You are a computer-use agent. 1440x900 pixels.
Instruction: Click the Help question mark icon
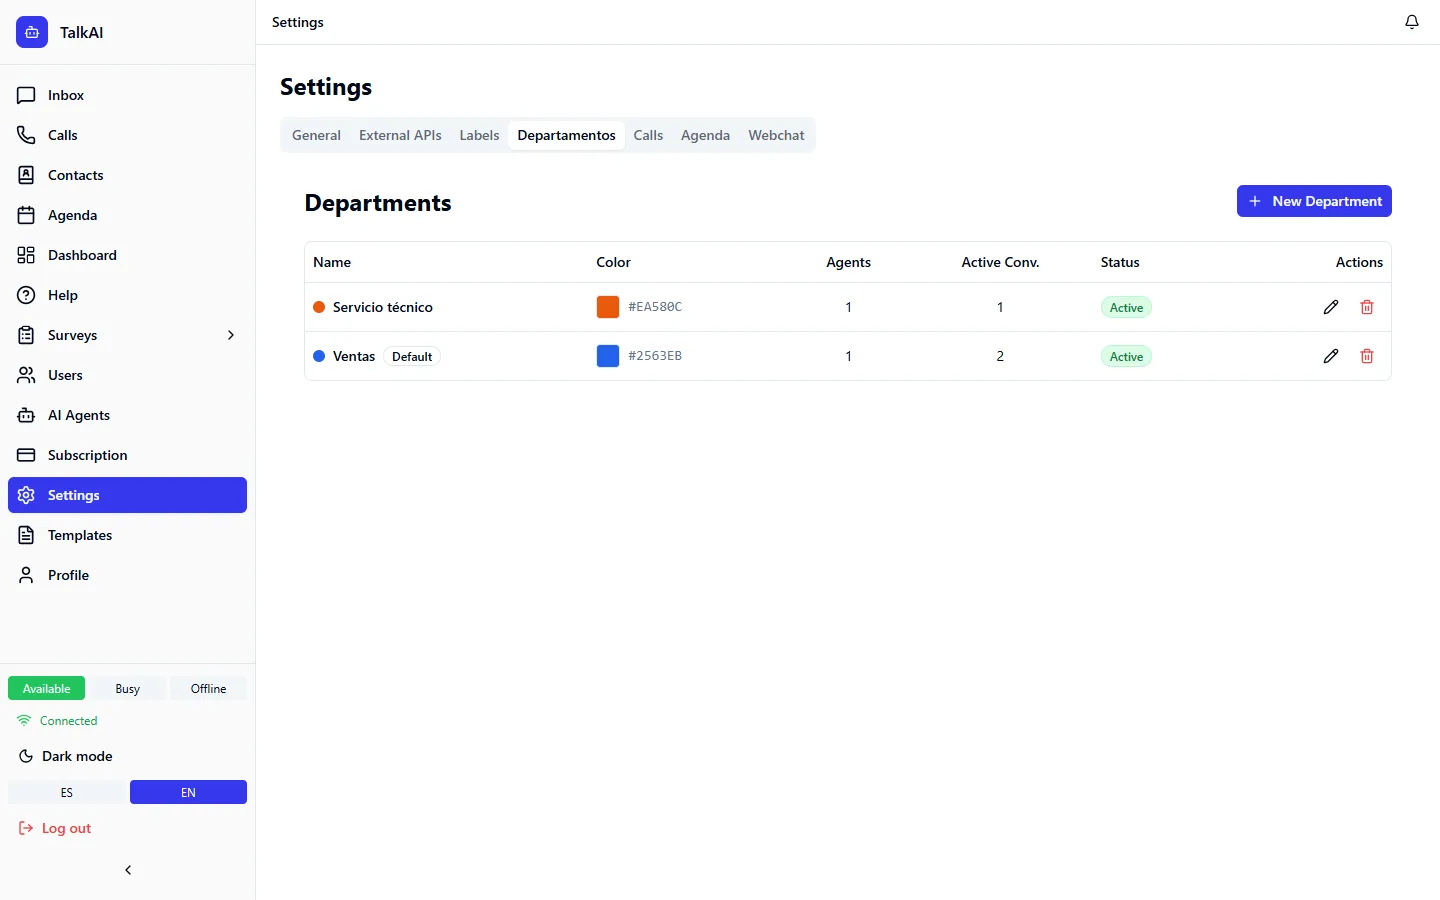point(26,295)
